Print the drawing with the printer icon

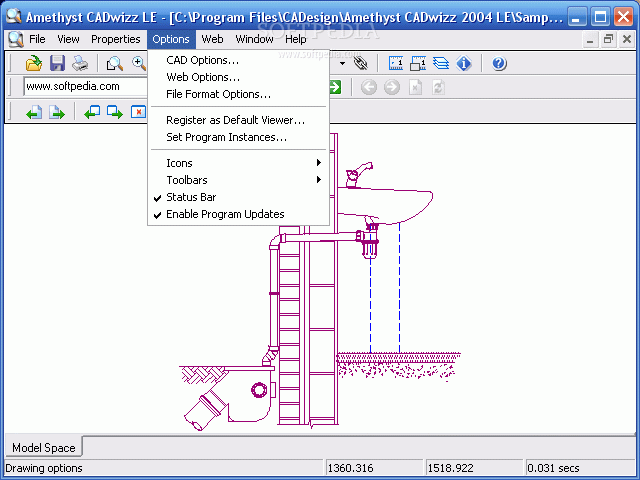point(80,63)
